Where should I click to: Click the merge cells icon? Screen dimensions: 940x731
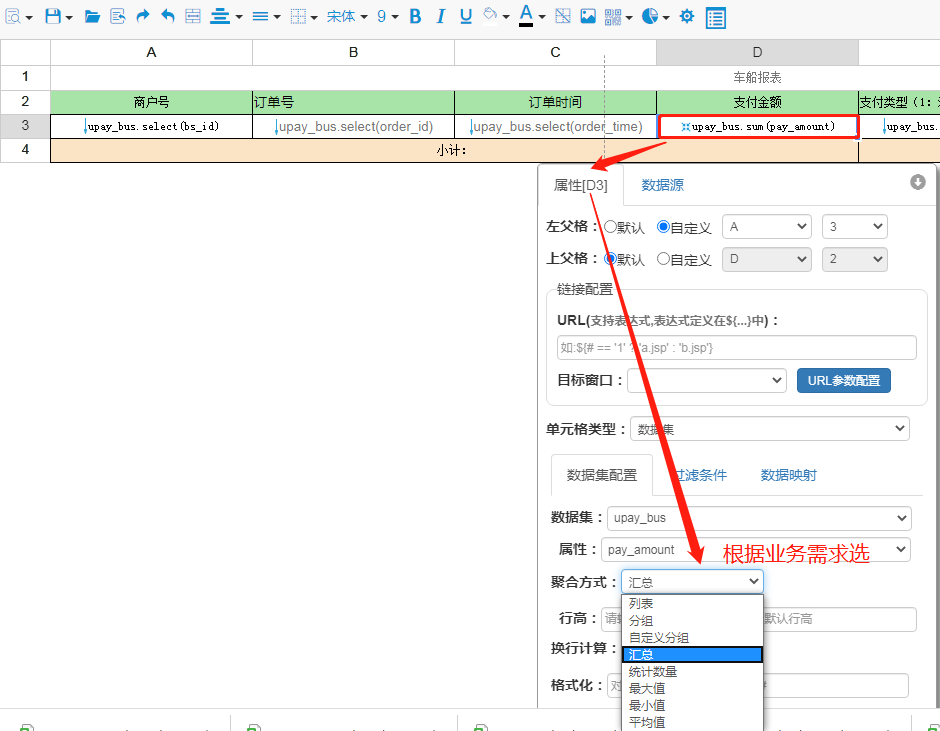193,16
